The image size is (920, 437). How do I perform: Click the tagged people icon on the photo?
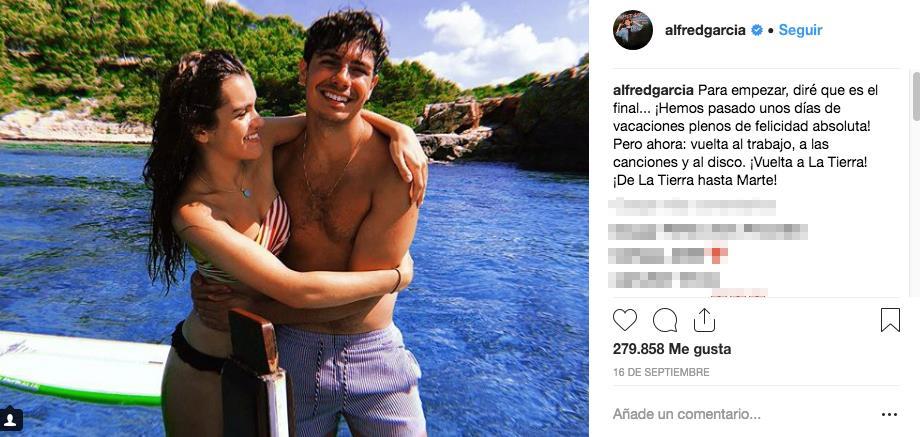11,419
